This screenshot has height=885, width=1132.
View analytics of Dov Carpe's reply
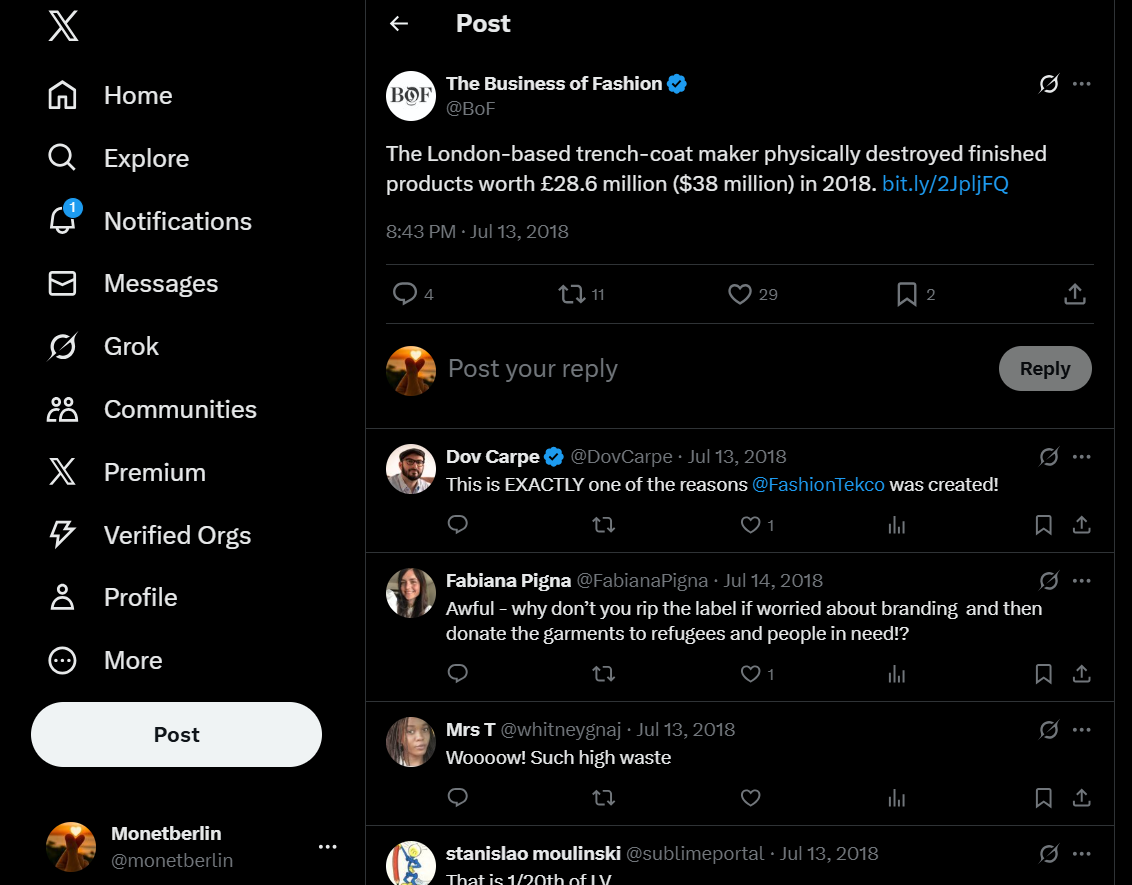(896, 525)
